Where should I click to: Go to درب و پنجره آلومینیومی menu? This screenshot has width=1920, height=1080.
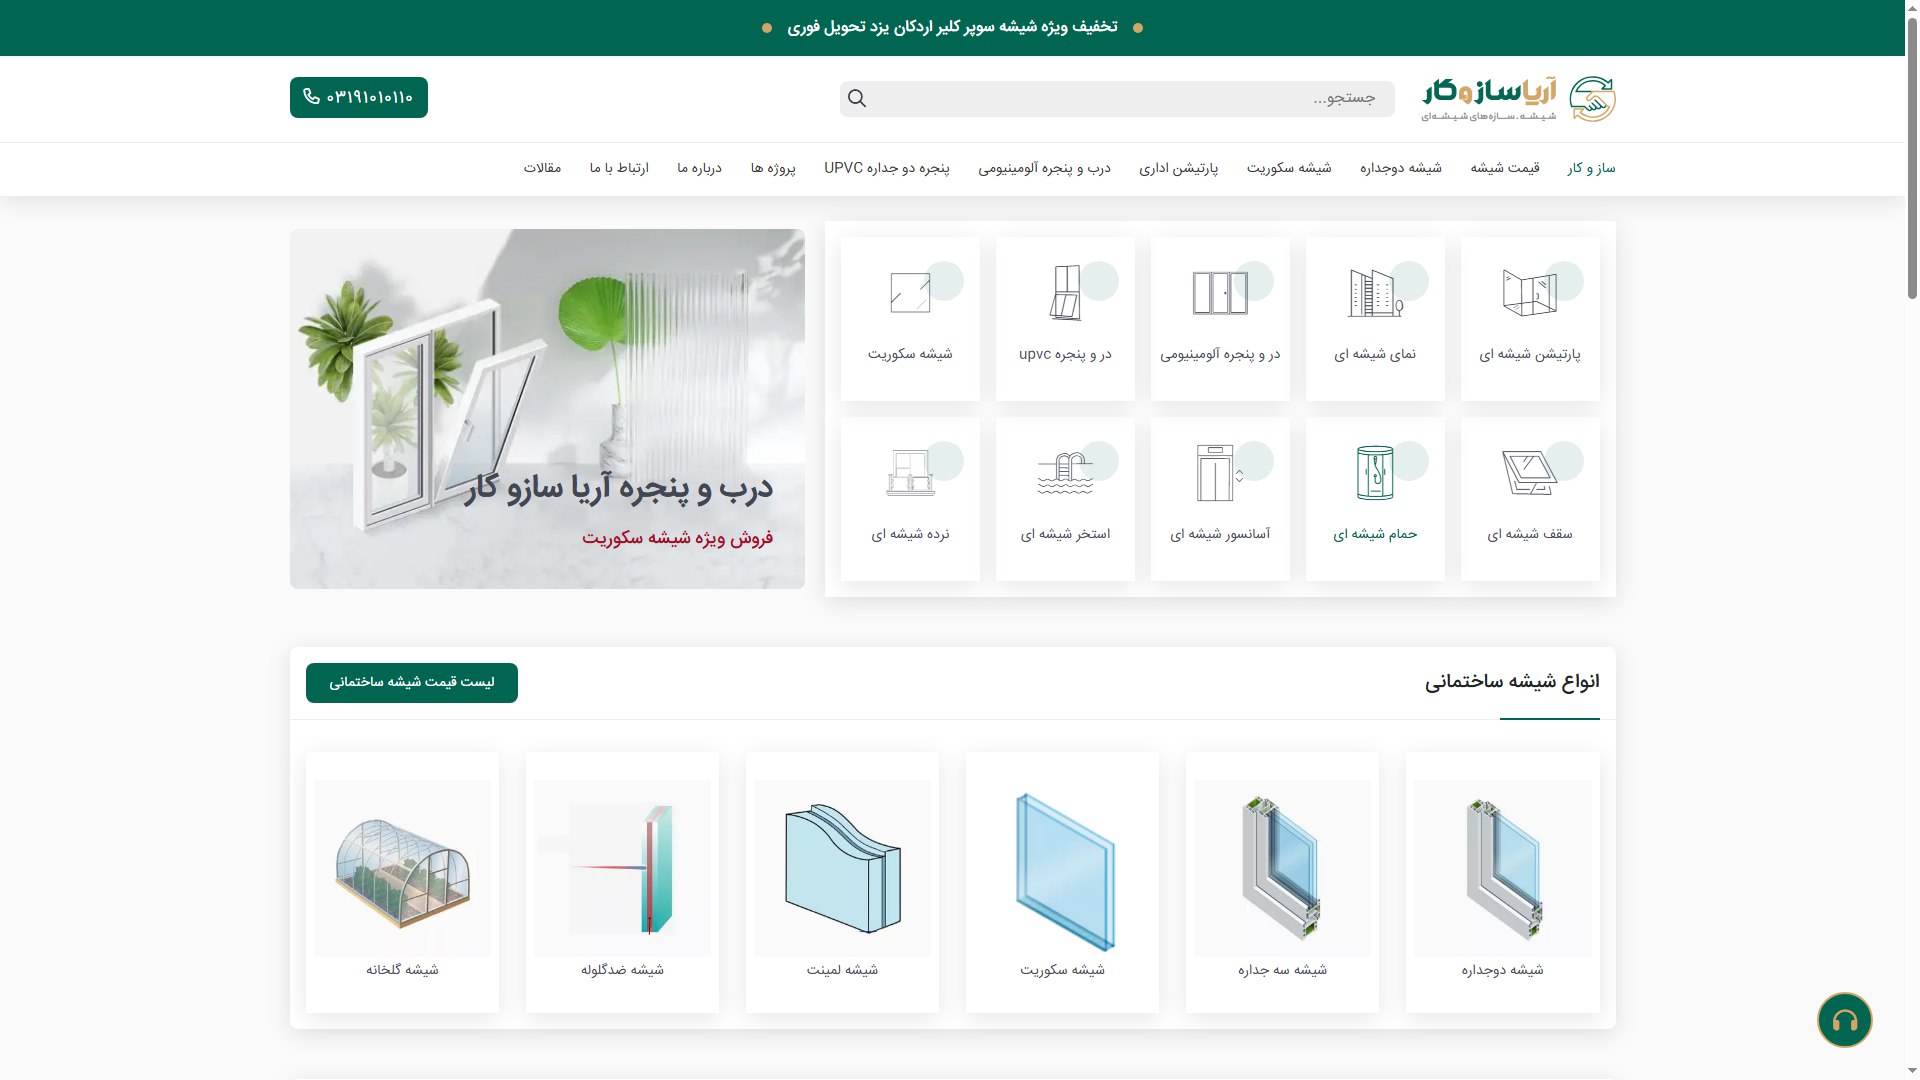point(1044,168)
